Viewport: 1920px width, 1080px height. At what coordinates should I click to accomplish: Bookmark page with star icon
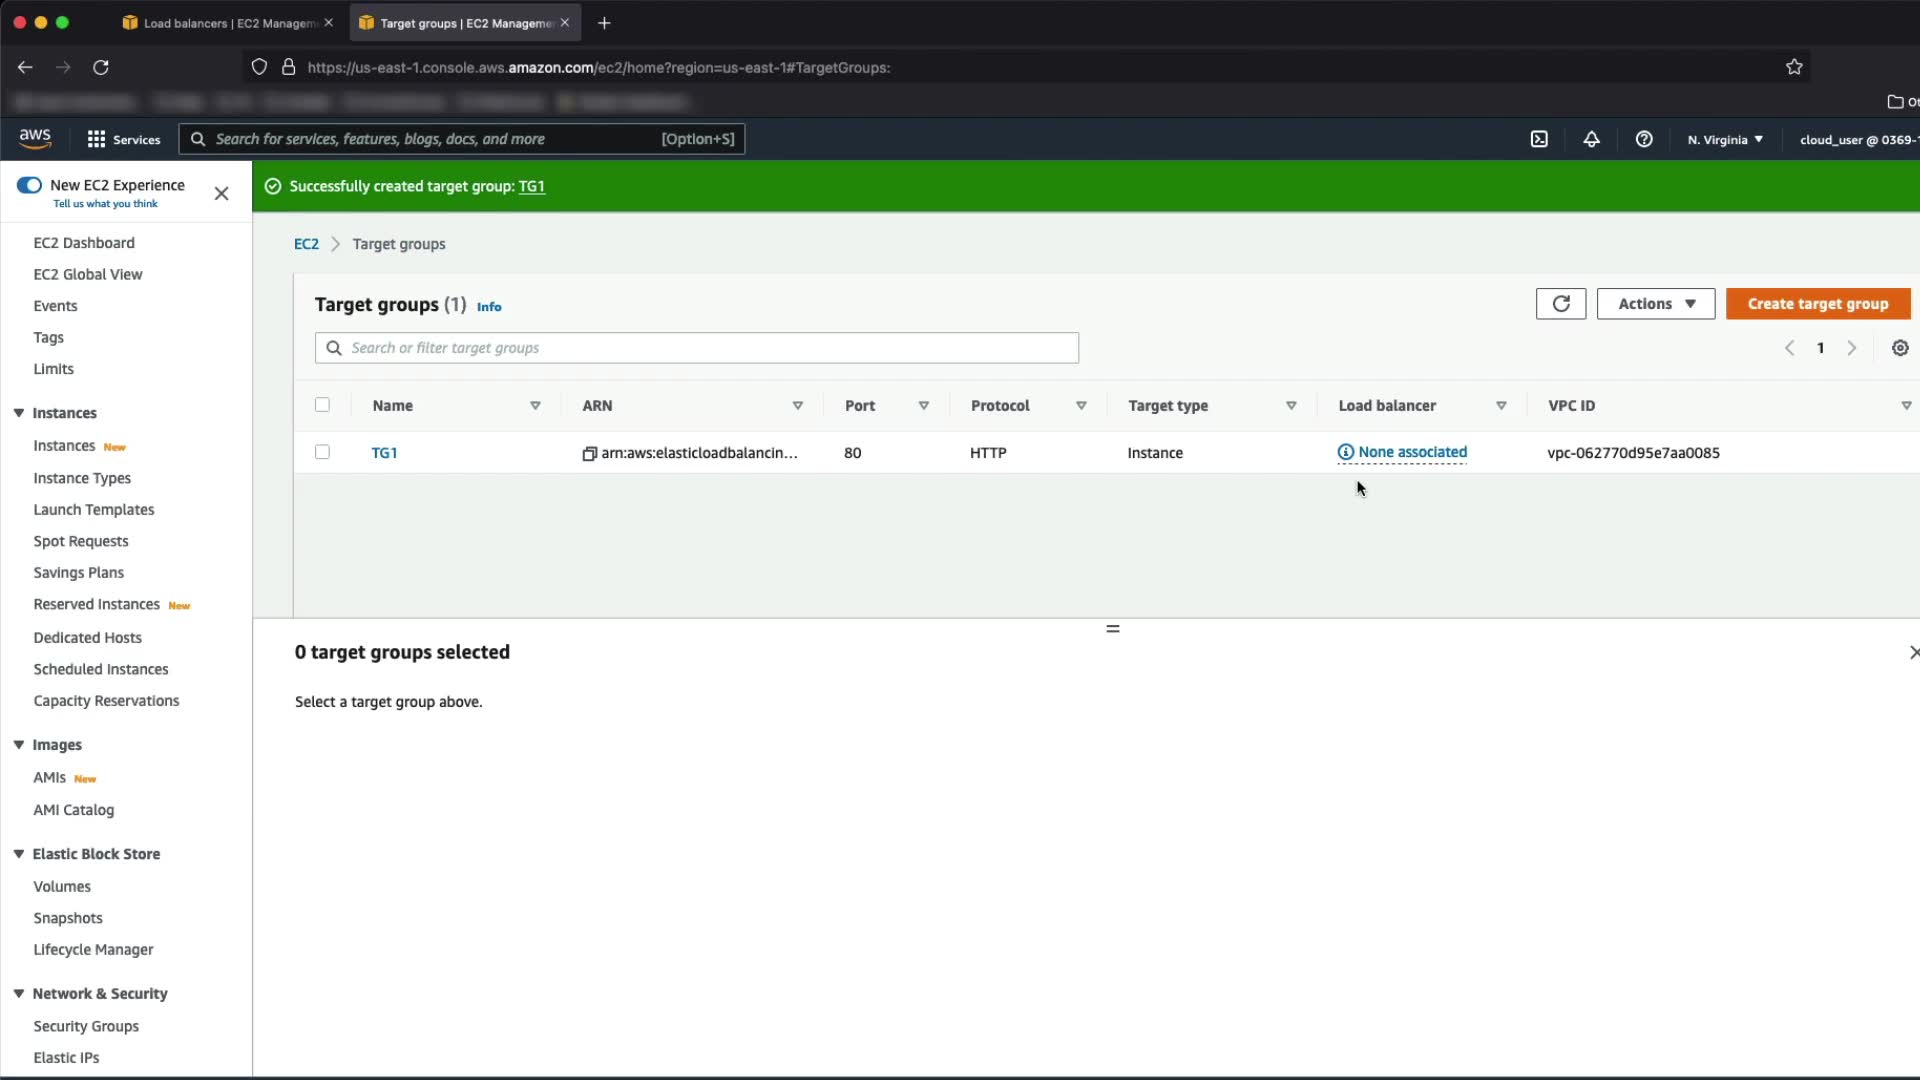(1794, 67)
